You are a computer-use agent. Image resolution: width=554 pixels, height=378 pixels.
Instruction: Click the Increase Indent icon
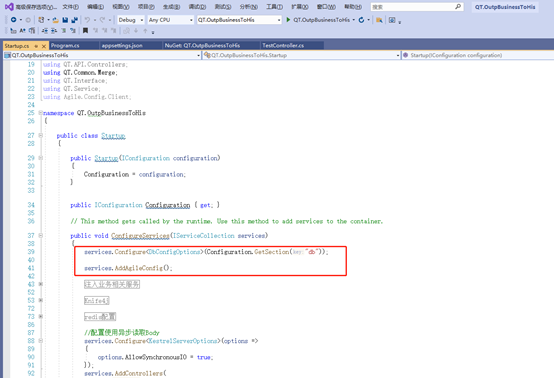tap(54, 31)
